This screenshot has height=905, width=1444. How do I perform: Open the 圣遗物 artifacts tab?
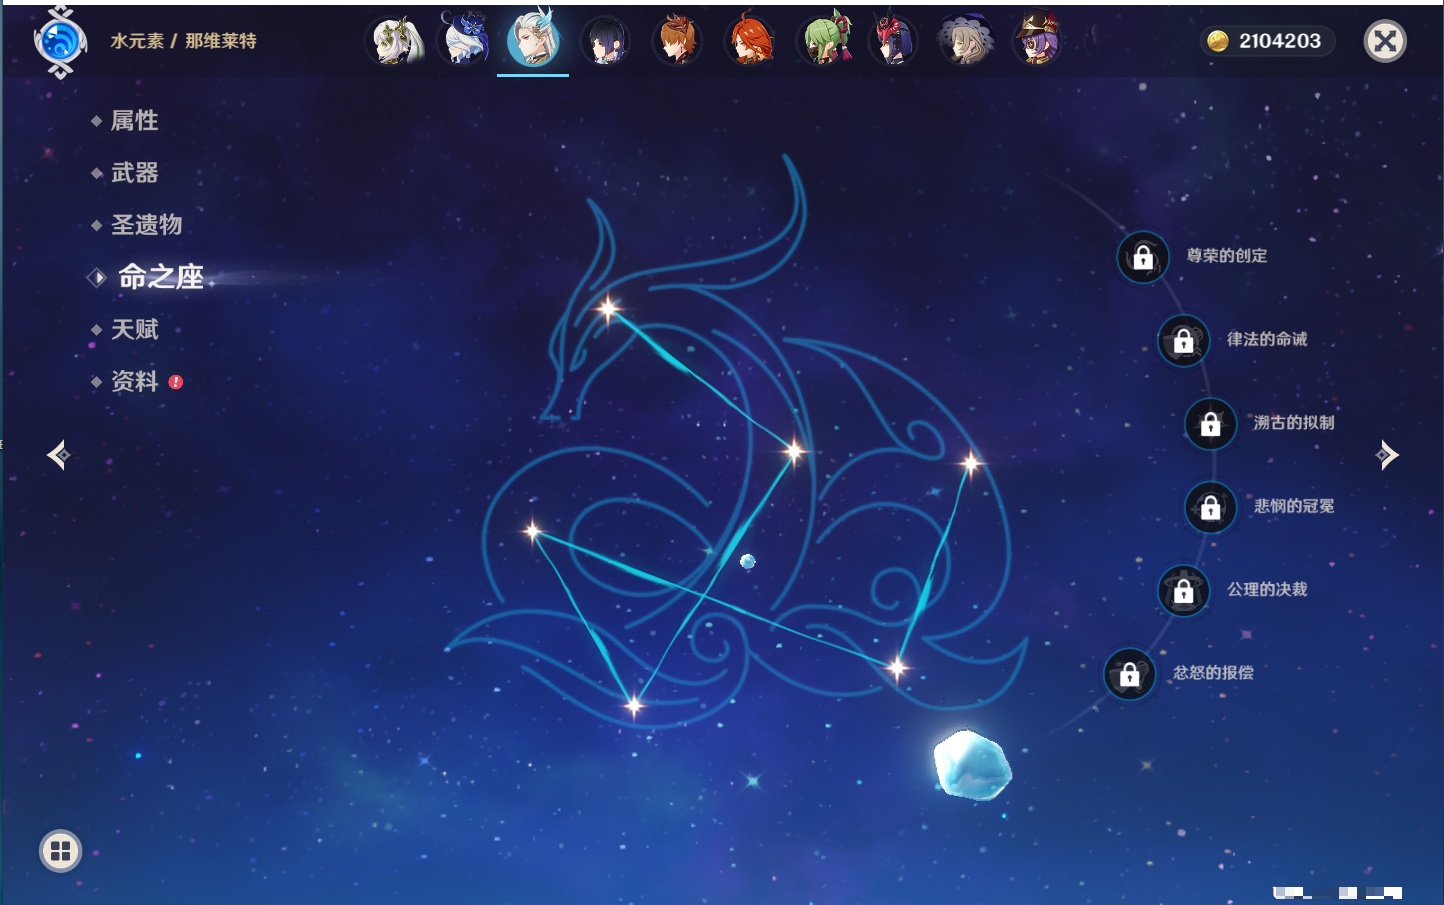pos(146,225)
